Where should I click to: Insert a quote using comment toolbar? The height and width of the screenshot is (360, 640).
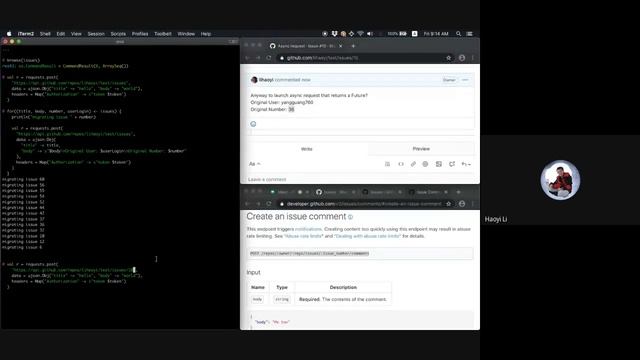pos(387,164)
